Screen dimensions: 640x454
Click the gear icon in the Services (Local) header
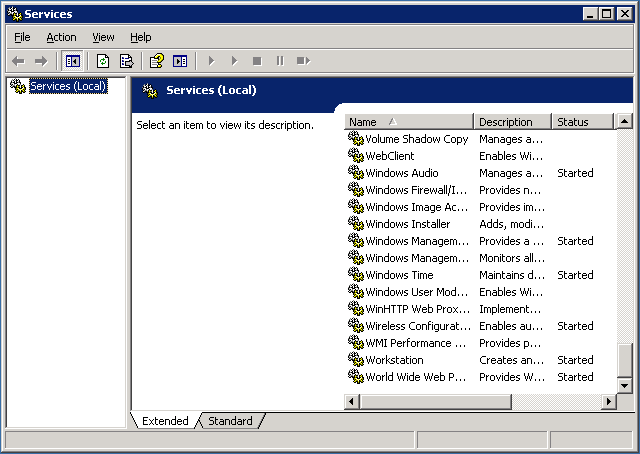click(x=150, y=91)
